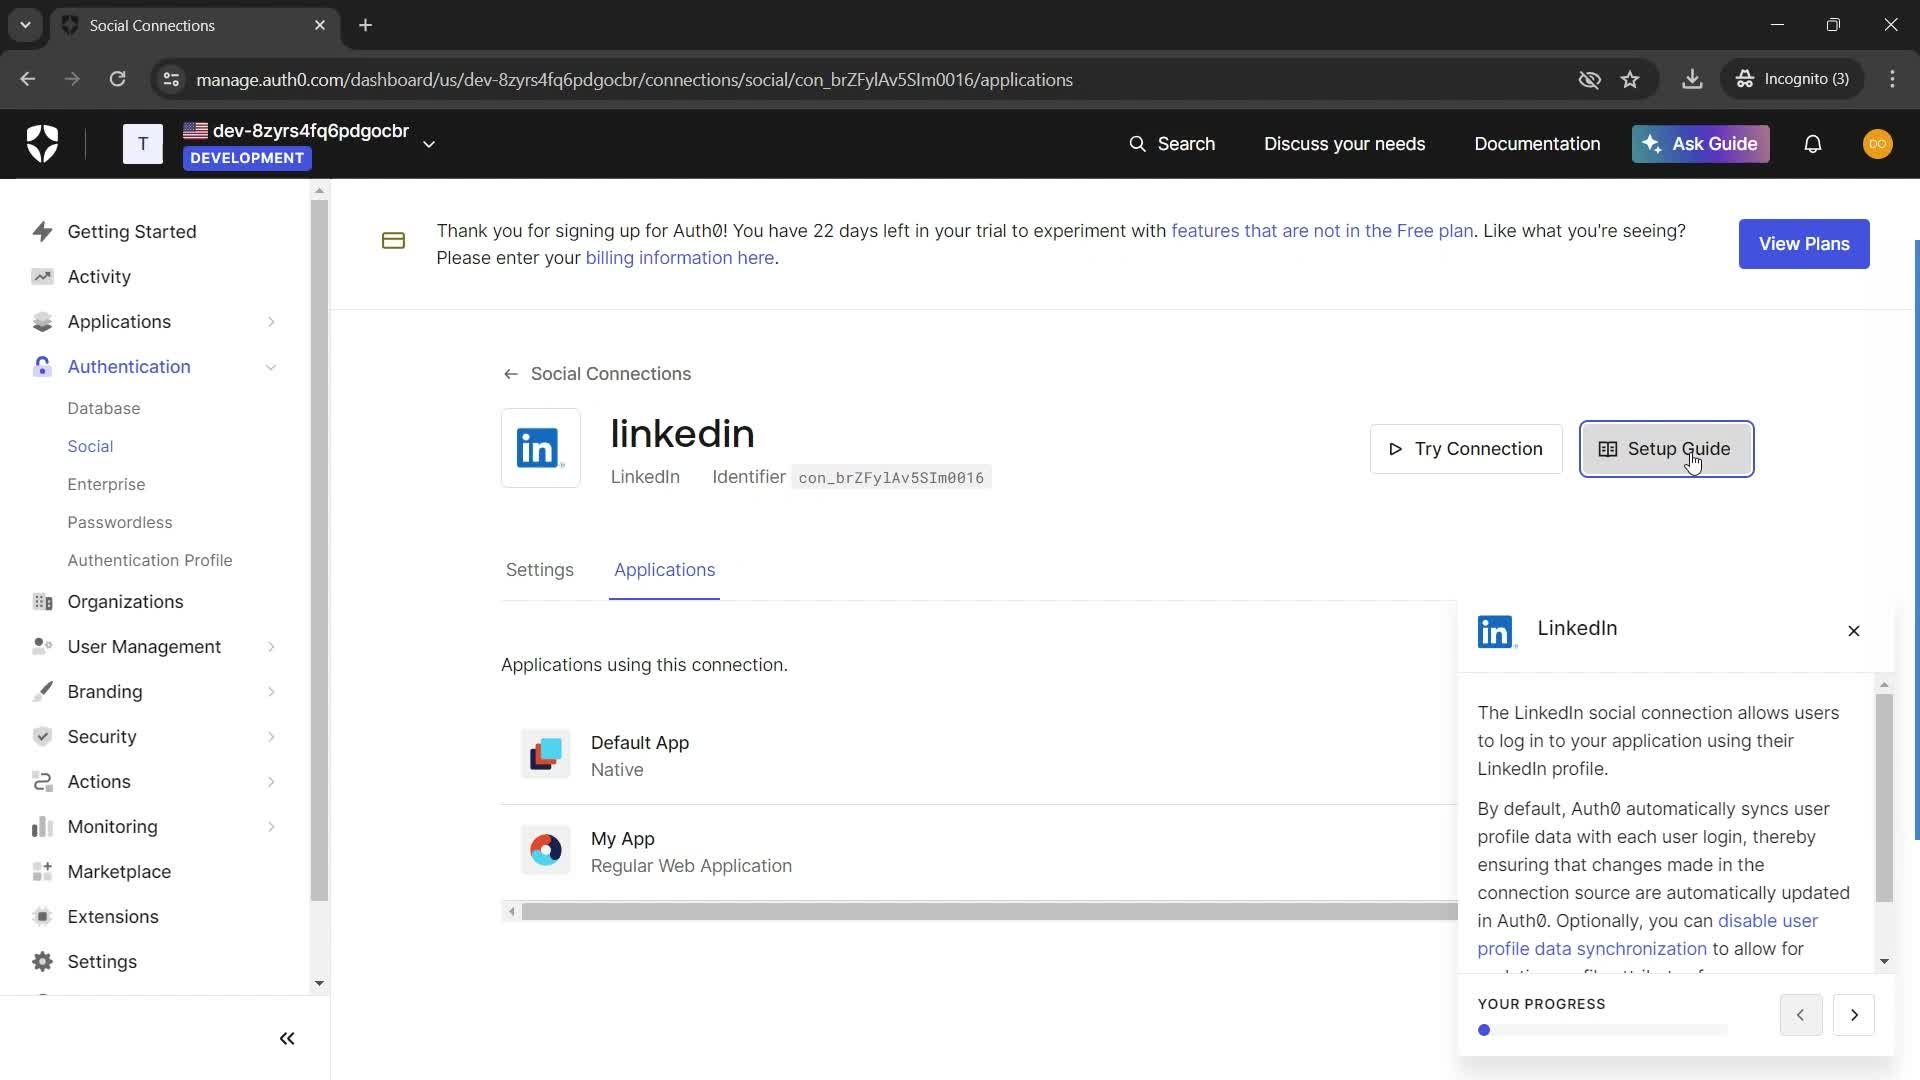1920x1080 pixels.
Task: Click the browser address bar URL
Action: pos(634,80)
